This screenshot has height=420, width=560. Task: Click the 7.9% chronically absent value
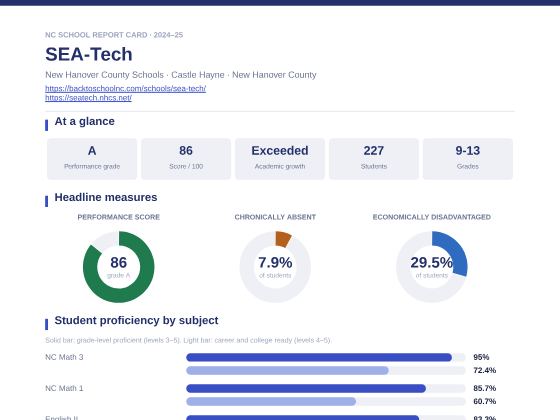click(x=275, y=262)
